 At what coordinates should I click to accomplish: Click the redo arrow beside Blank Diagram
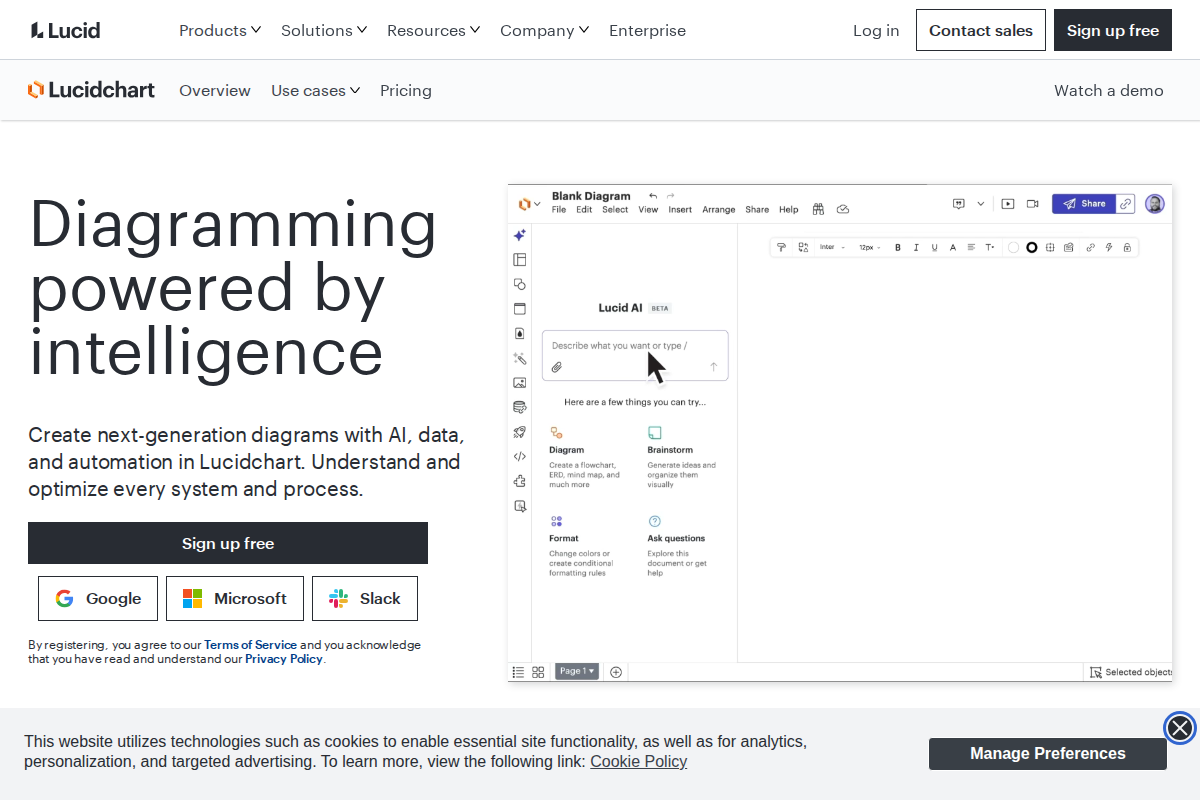(671, 196)
